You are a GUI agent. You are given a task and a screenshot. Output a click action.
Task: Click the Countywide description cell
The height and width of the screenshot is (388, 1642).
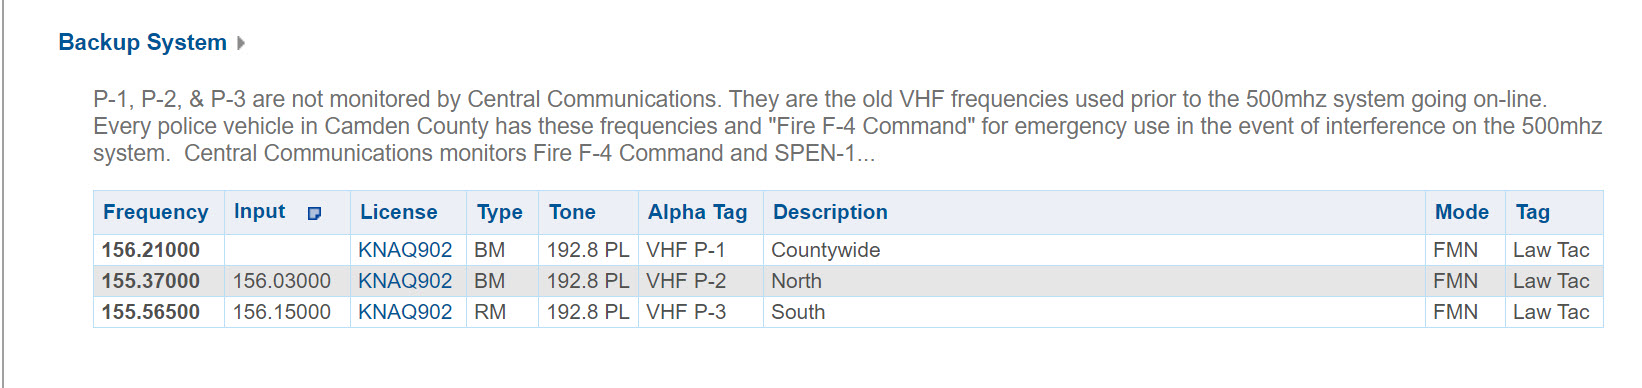click(1094, 250)
